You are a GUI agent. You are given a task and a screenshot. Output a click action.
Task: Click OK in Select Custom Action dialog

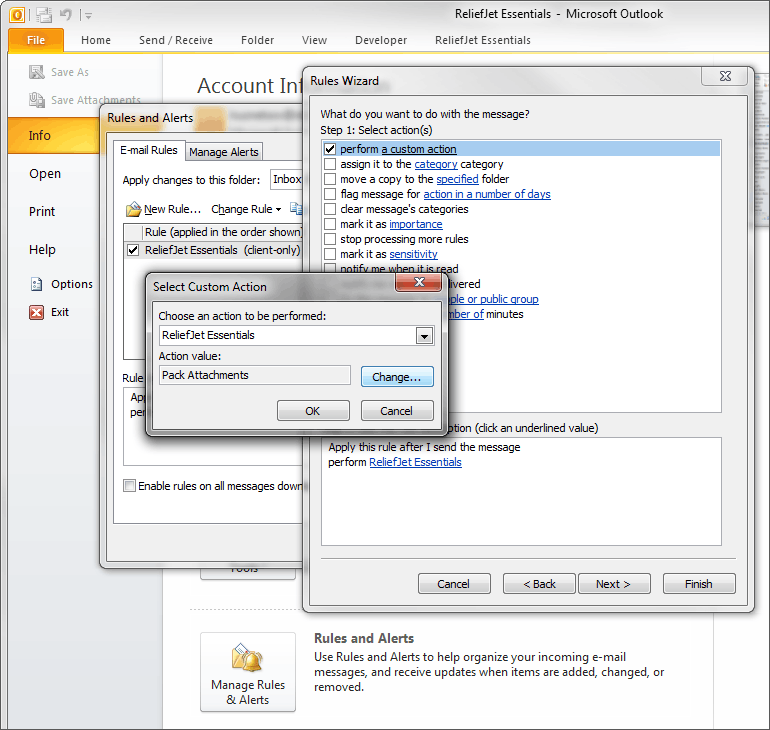pyautogui.click(x=313, y=410)
